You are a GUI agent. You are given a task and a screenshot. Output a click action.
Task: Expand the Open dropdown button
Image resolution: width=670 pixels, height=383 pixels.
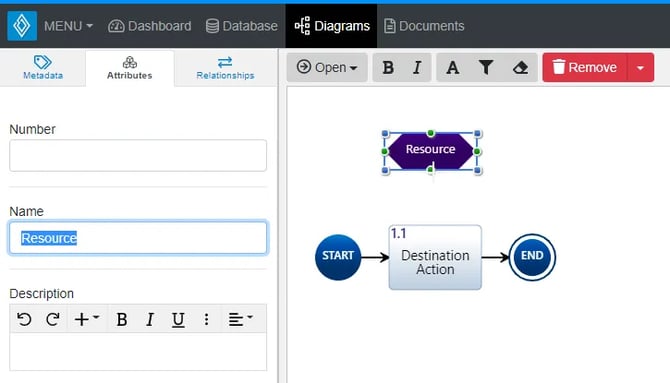tap(327, 68)
